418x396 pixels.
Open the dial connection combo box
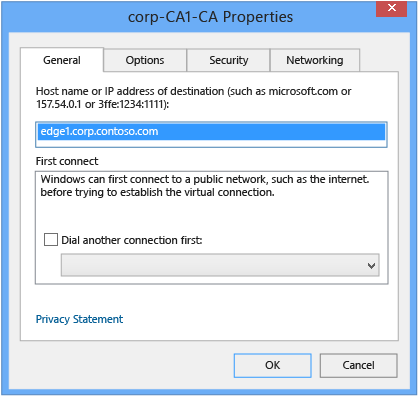[220, 265]
